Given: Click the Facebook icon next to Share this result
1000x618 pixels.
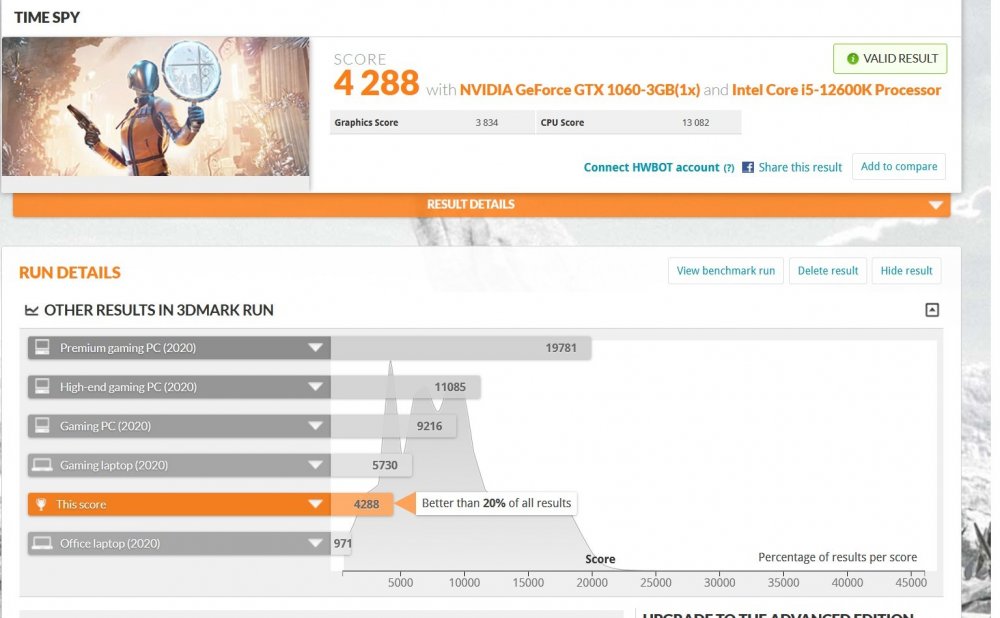Looking at the screenshot, I should click(x=747, y=167).
